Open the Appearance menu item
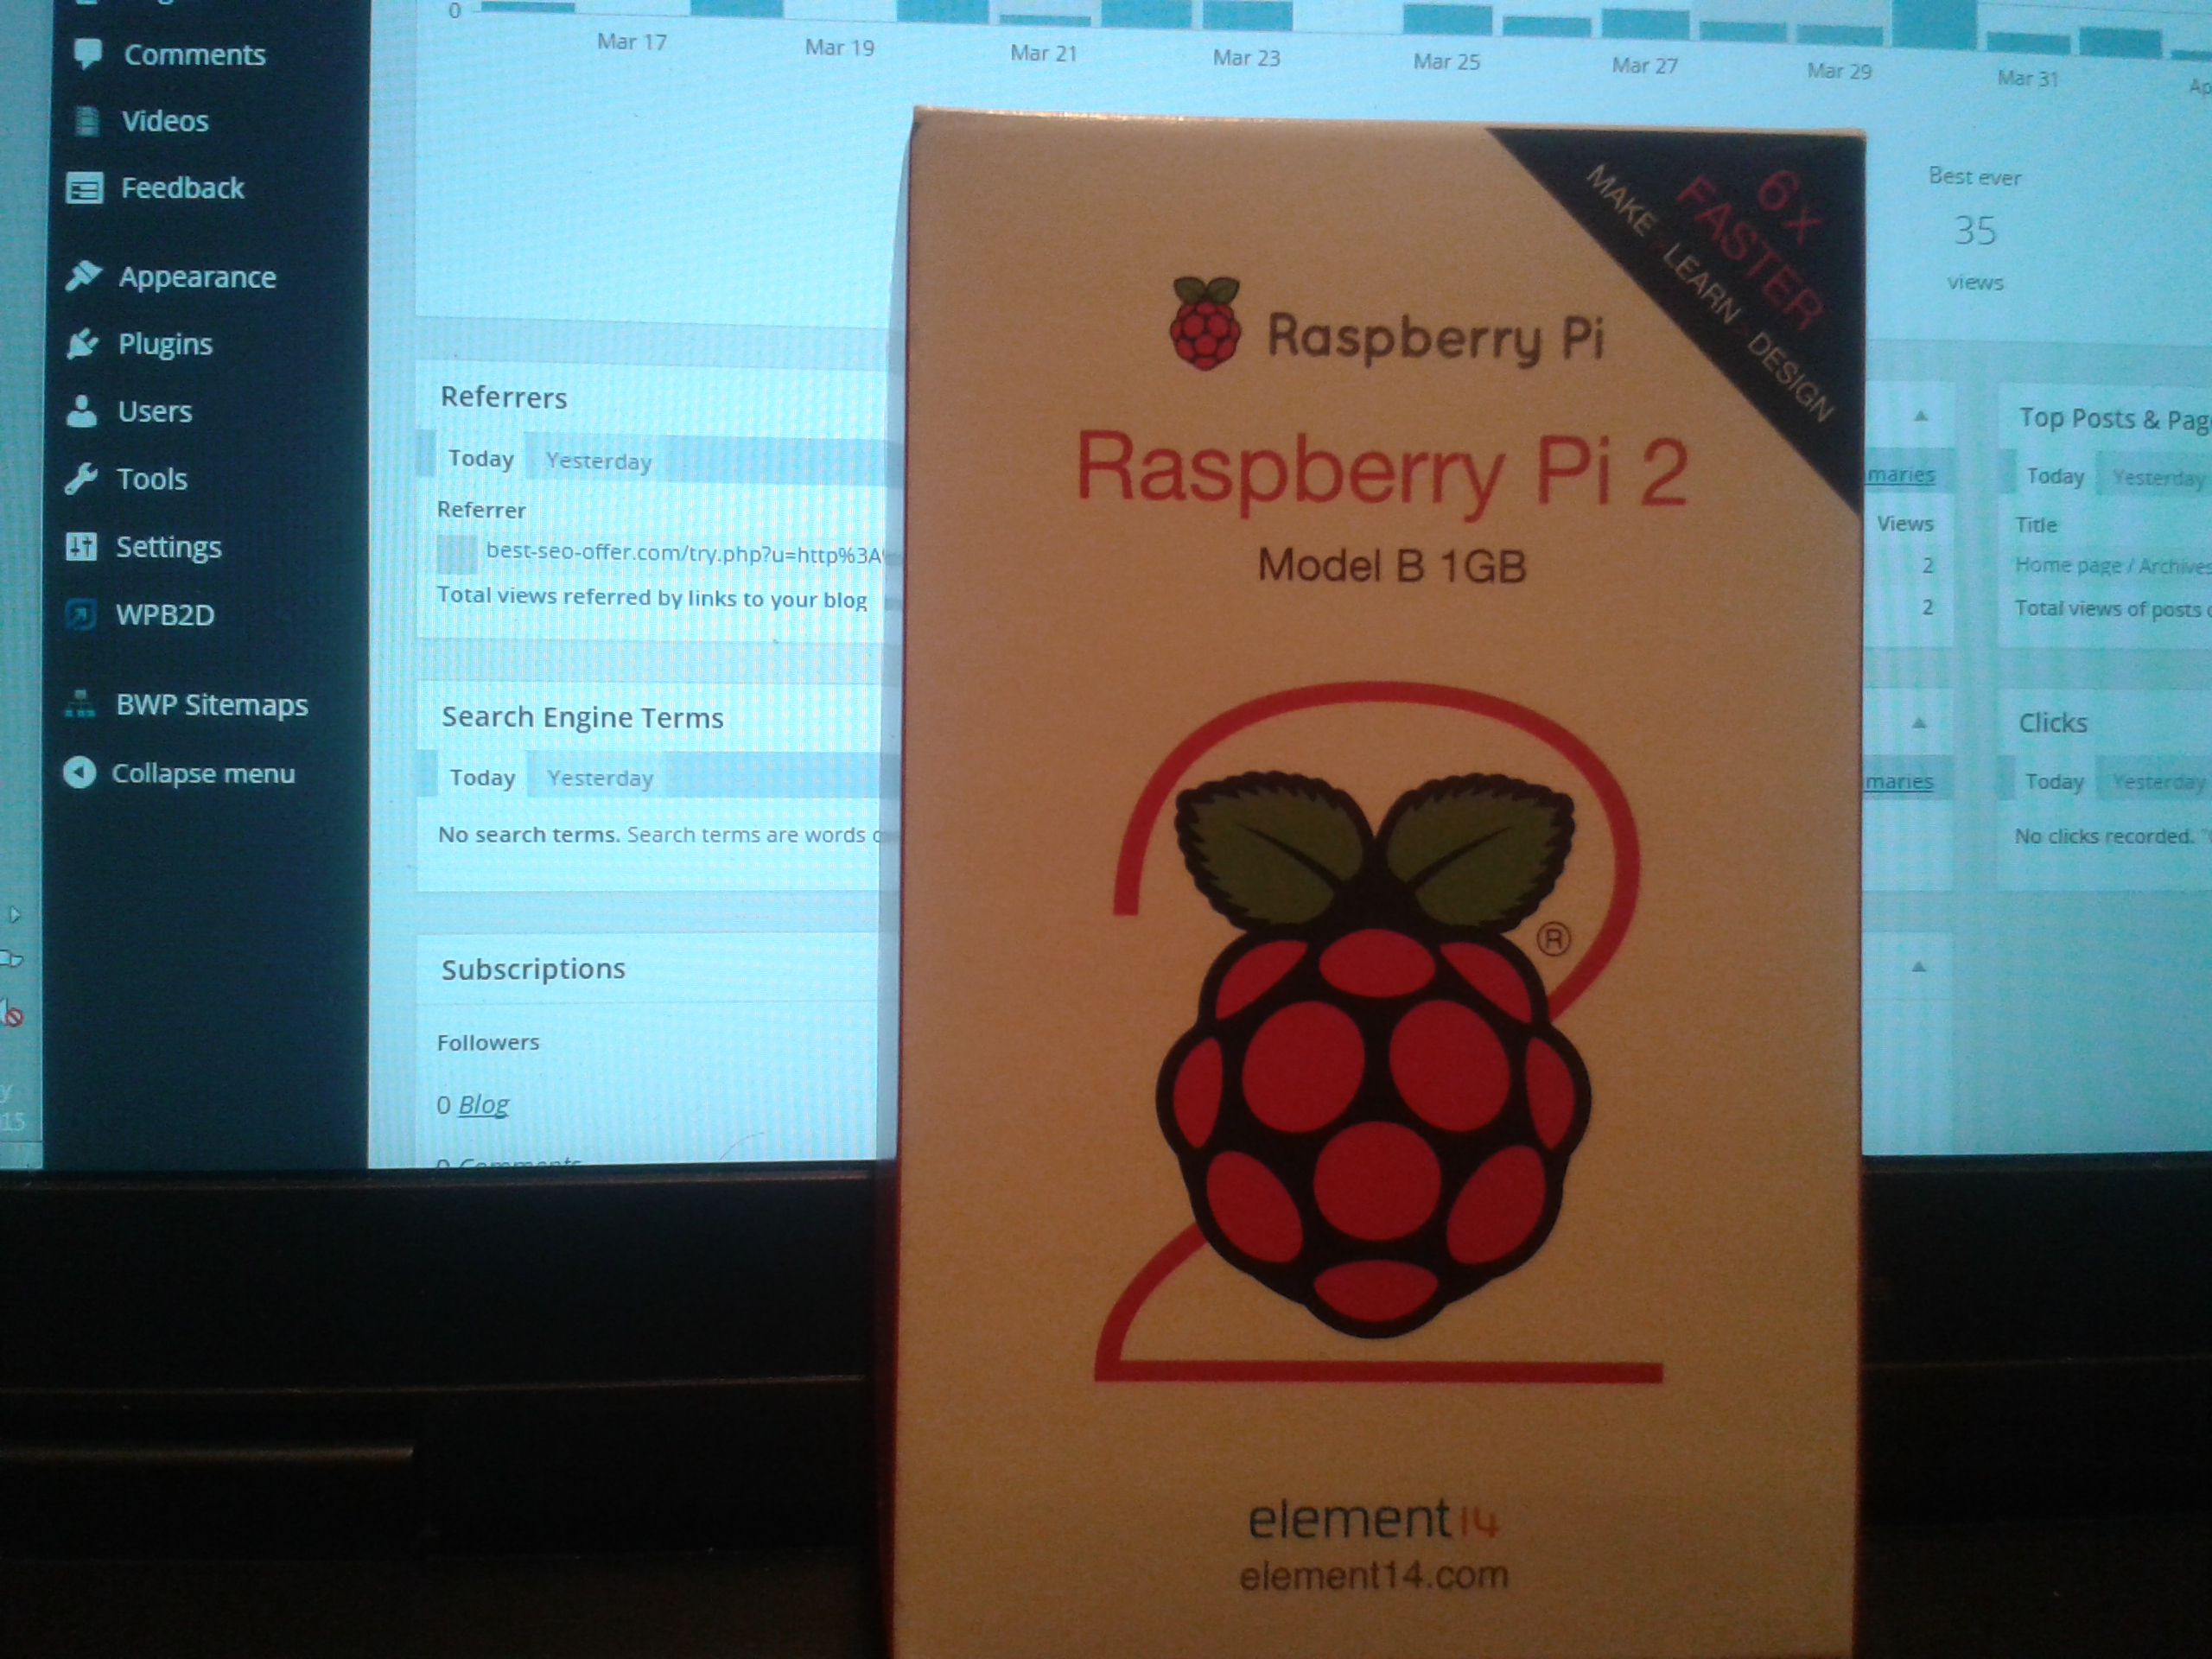2212x1659 pixels. 197,277
